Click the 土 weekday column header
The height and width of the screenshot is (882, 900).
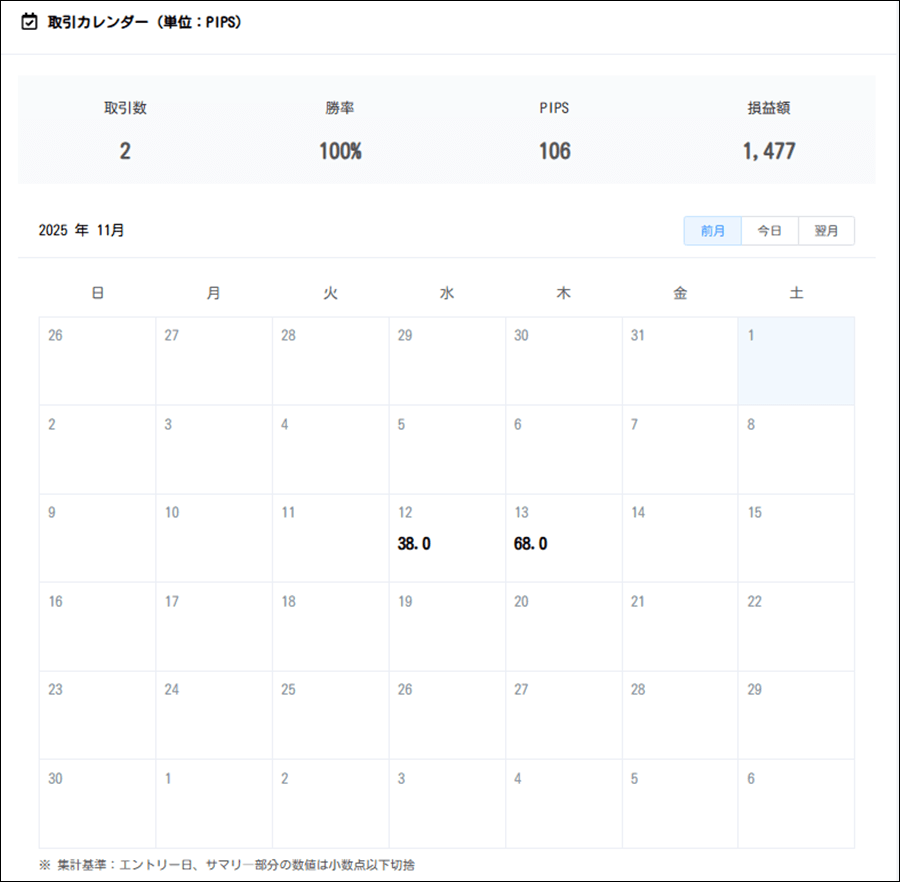pos(796,293)
